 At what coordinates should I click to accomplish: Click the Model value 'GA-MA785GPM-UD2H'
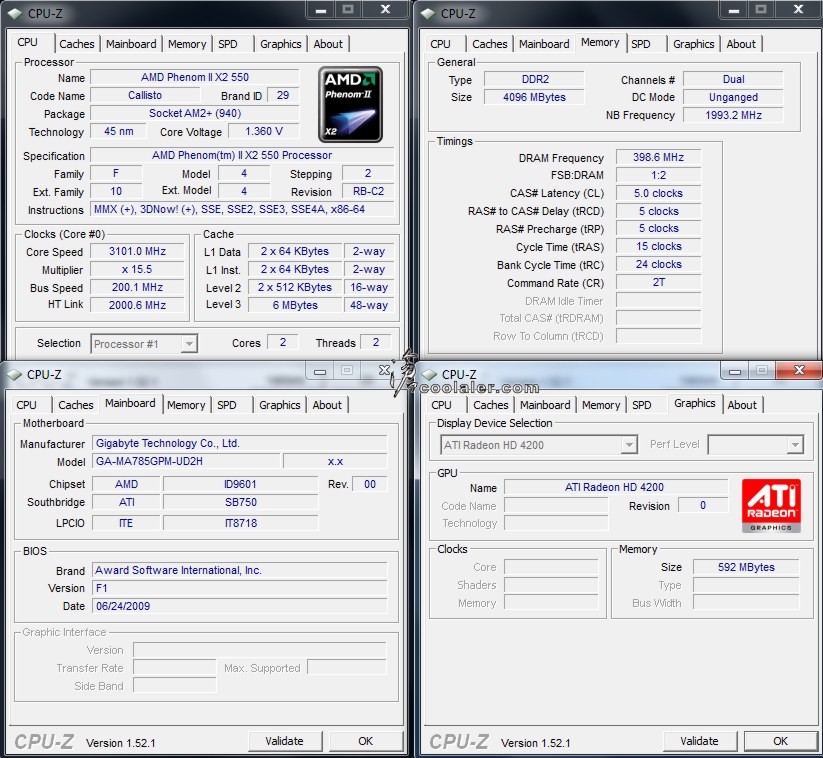186,461
